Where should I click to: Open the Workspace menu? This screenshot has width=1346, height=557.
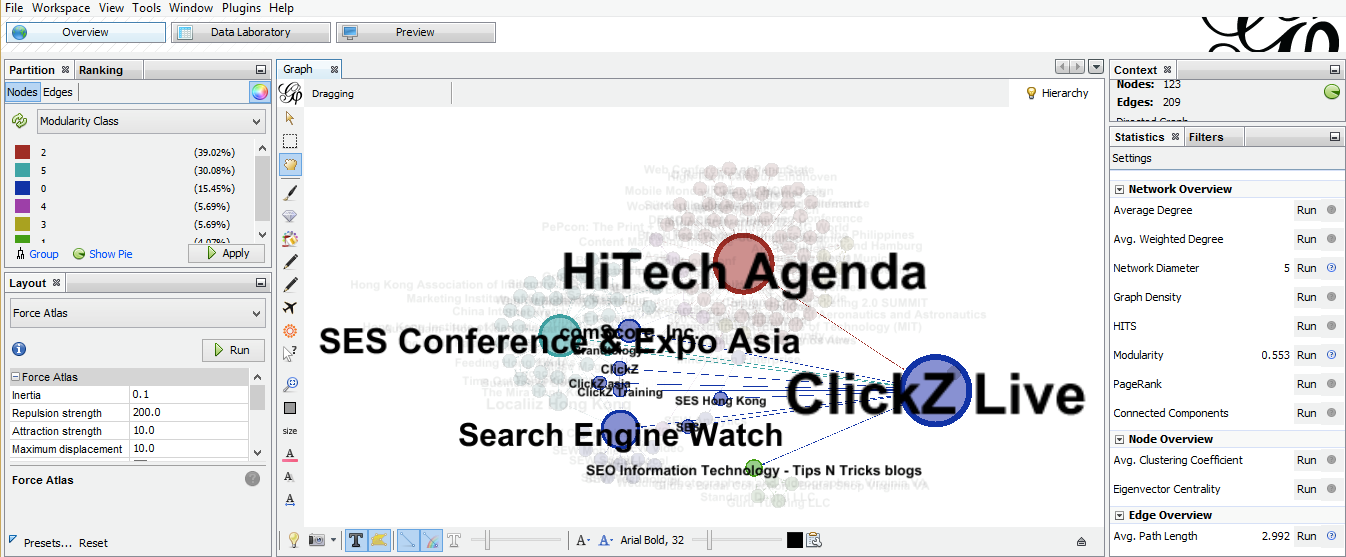point(60,8)
